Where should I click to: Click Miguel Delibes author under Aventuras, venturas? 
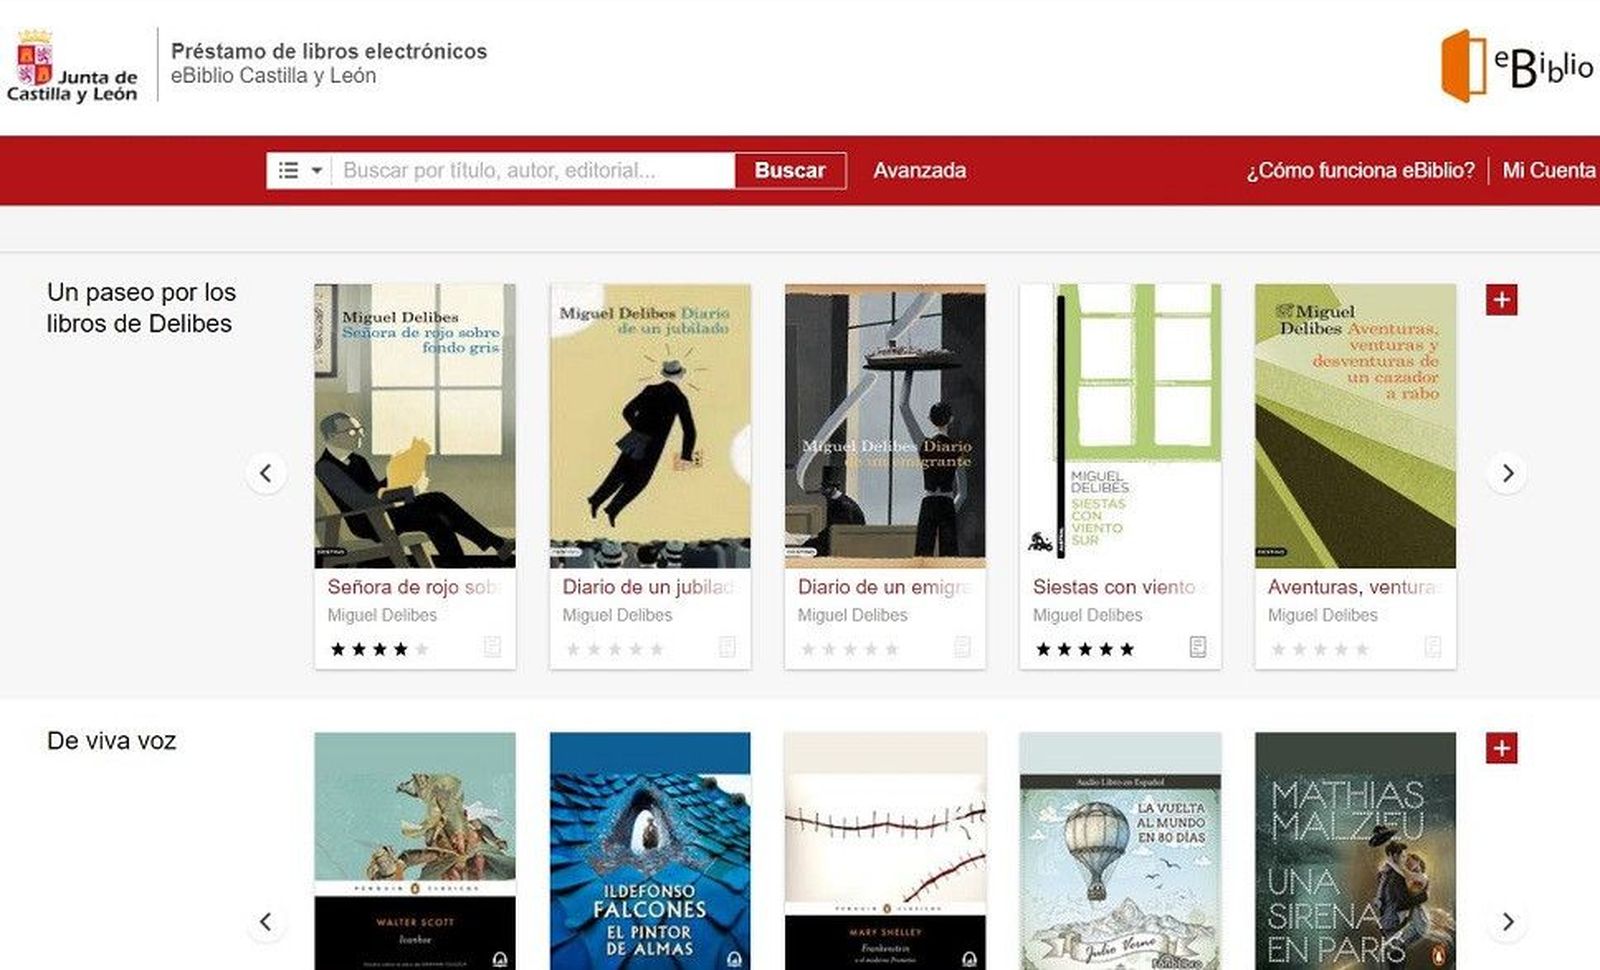pos(1322,615)
